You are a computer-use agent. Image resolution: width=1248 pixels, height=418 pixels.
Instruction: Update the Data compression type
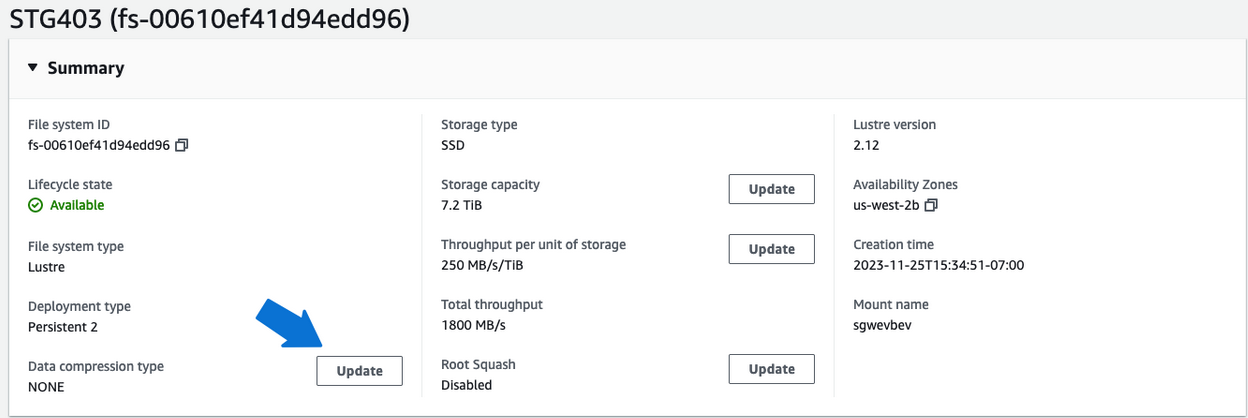pos(359,371)
